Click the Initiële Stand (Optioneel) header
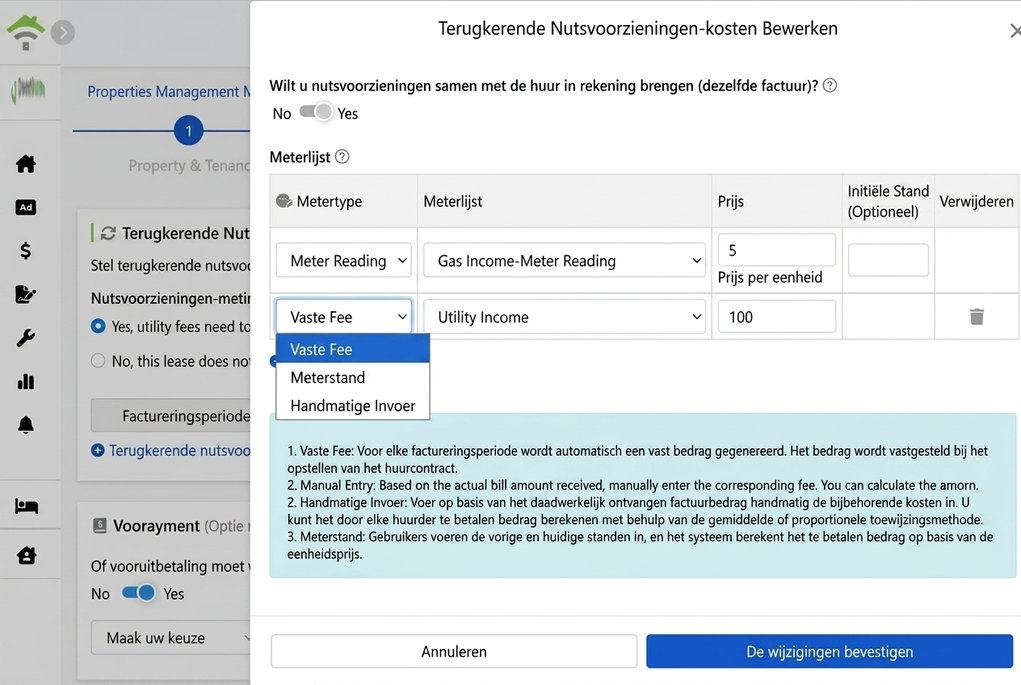 click(x=888, y=201)
